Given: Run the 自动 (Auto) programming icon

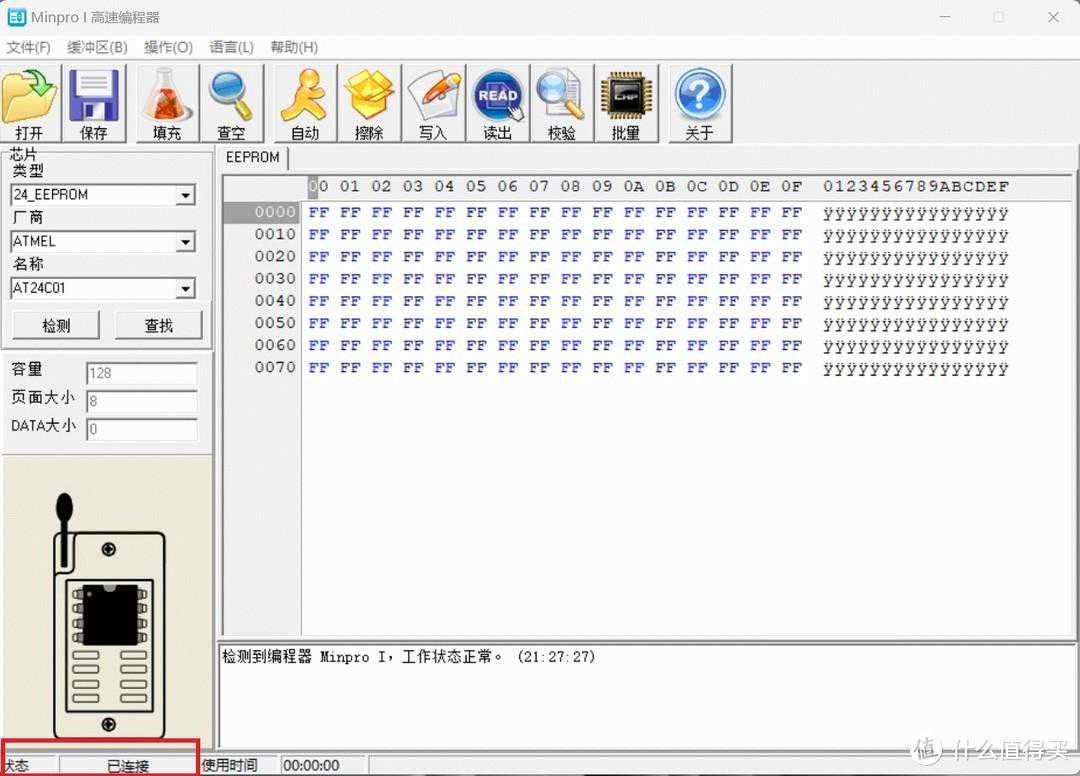Looking at the screenshot, I should (305, 104).
